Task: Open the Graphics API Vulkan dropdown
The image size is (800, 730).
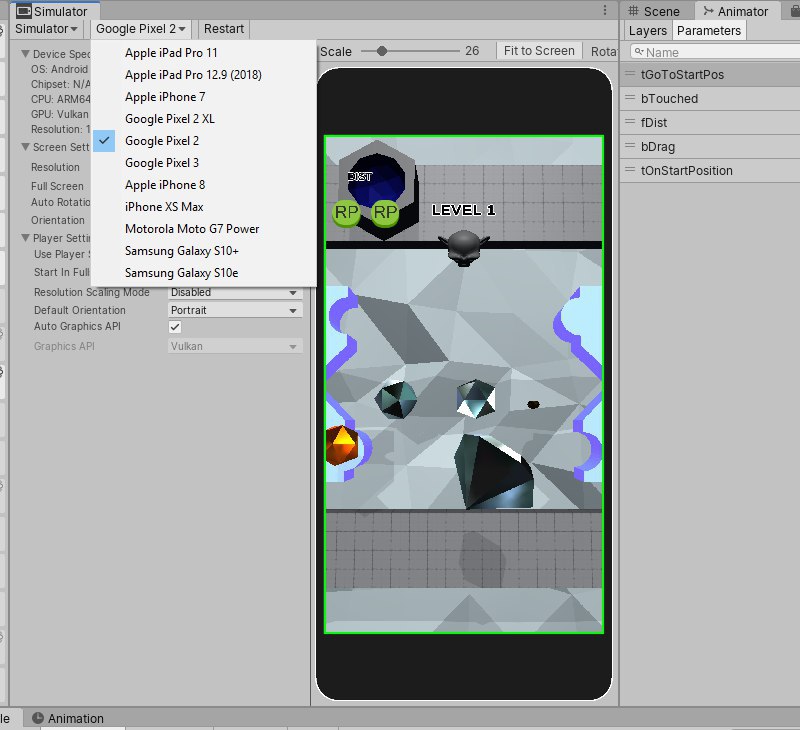Action: pos(235,346)
